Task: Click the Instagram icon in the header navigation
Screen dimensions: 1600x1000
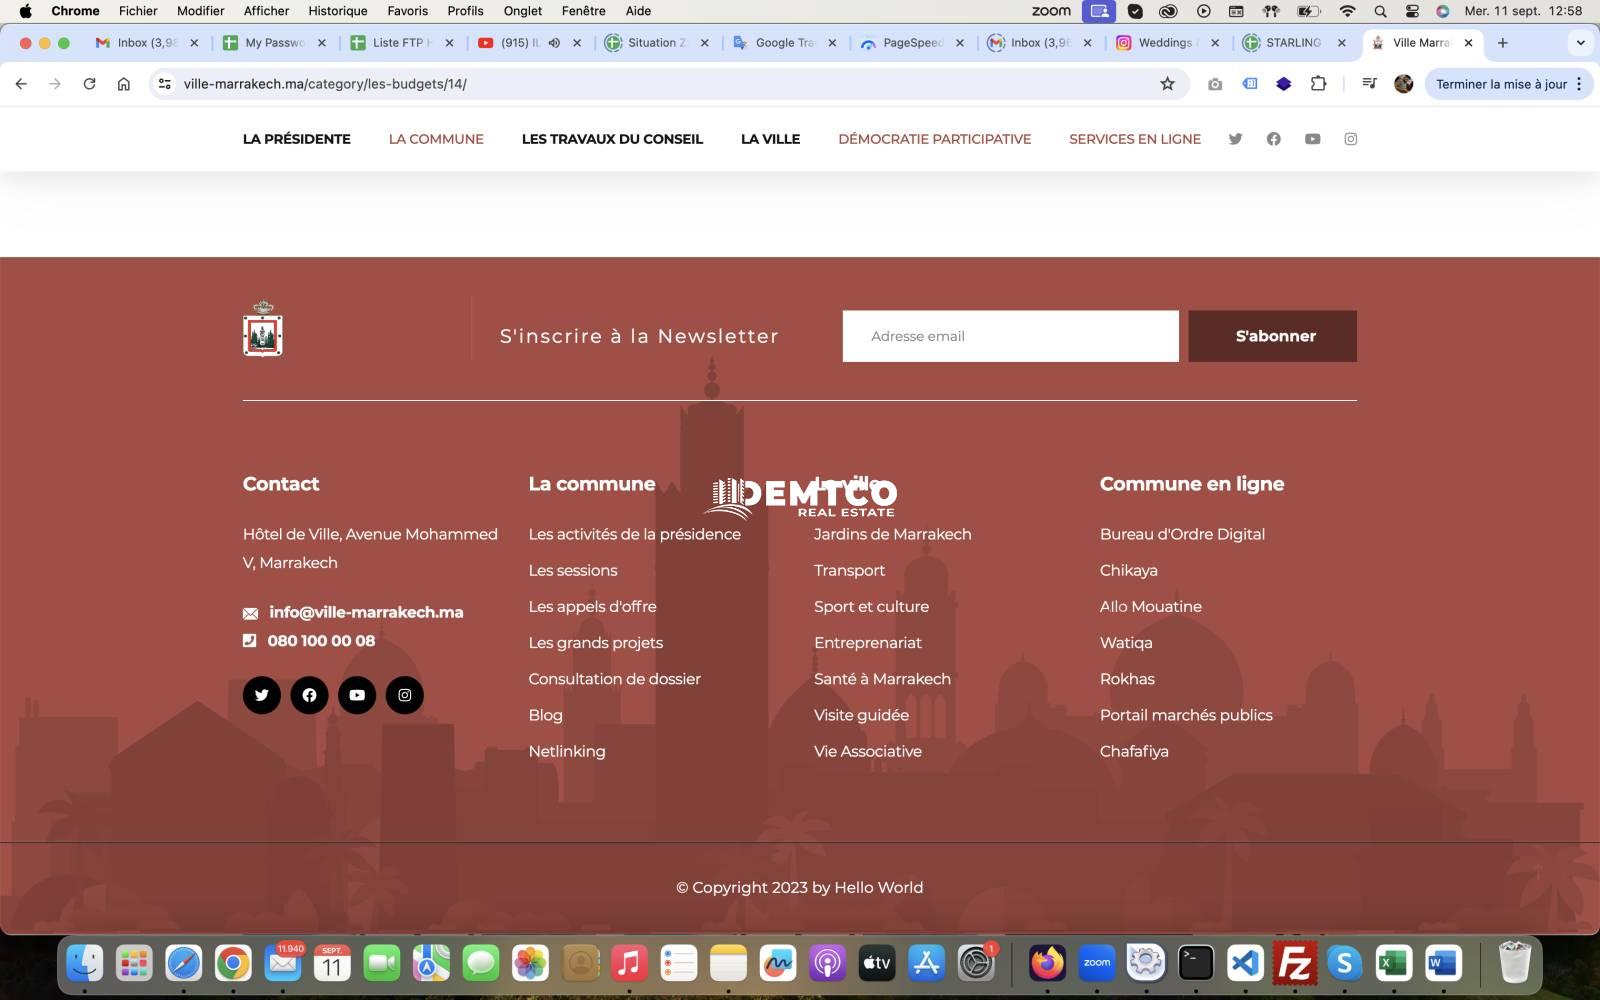Action: click(x=1350, y=139)
